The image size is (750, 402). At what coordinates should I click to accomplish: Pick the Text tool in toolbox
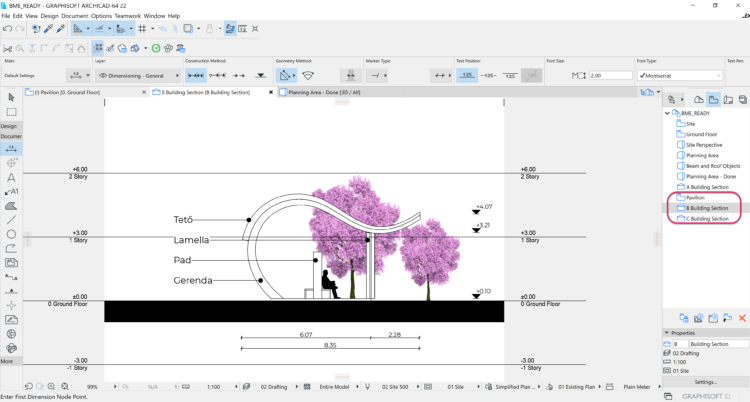point(11,177)
